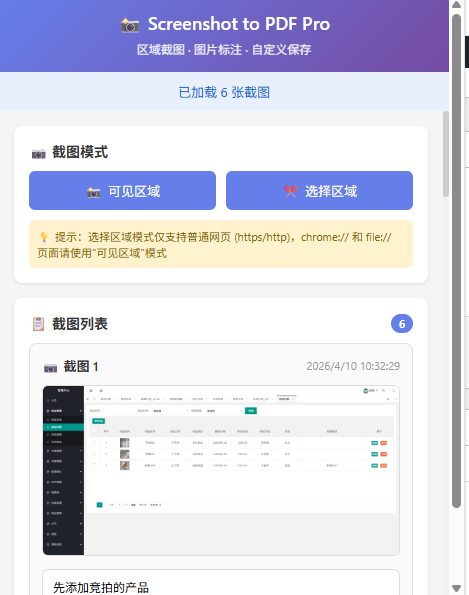This screenshot has width=469, height=595.
Task: Click the inner panel scrollbar thumb
Action: pyautogui.click(x=445, y=154)
